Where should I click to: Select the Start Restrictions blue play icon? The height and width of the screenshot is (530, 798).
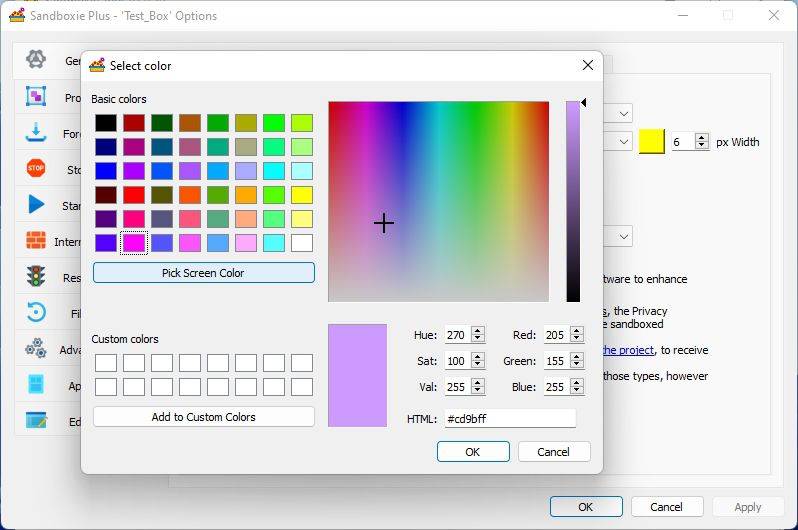(36, 204)
